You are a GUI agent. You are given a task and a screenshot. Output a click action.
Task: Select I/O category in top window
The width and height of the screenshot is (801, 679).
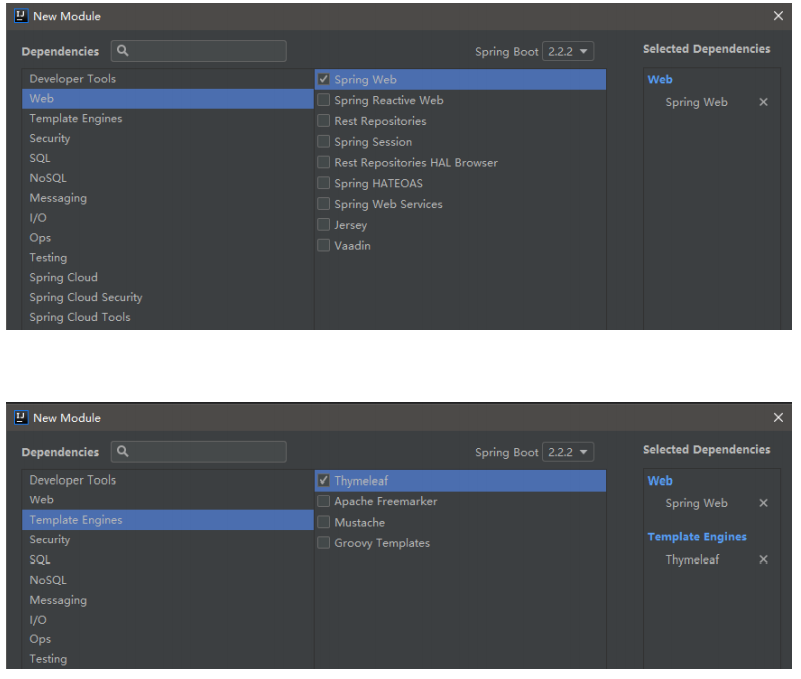coord(168,218)
